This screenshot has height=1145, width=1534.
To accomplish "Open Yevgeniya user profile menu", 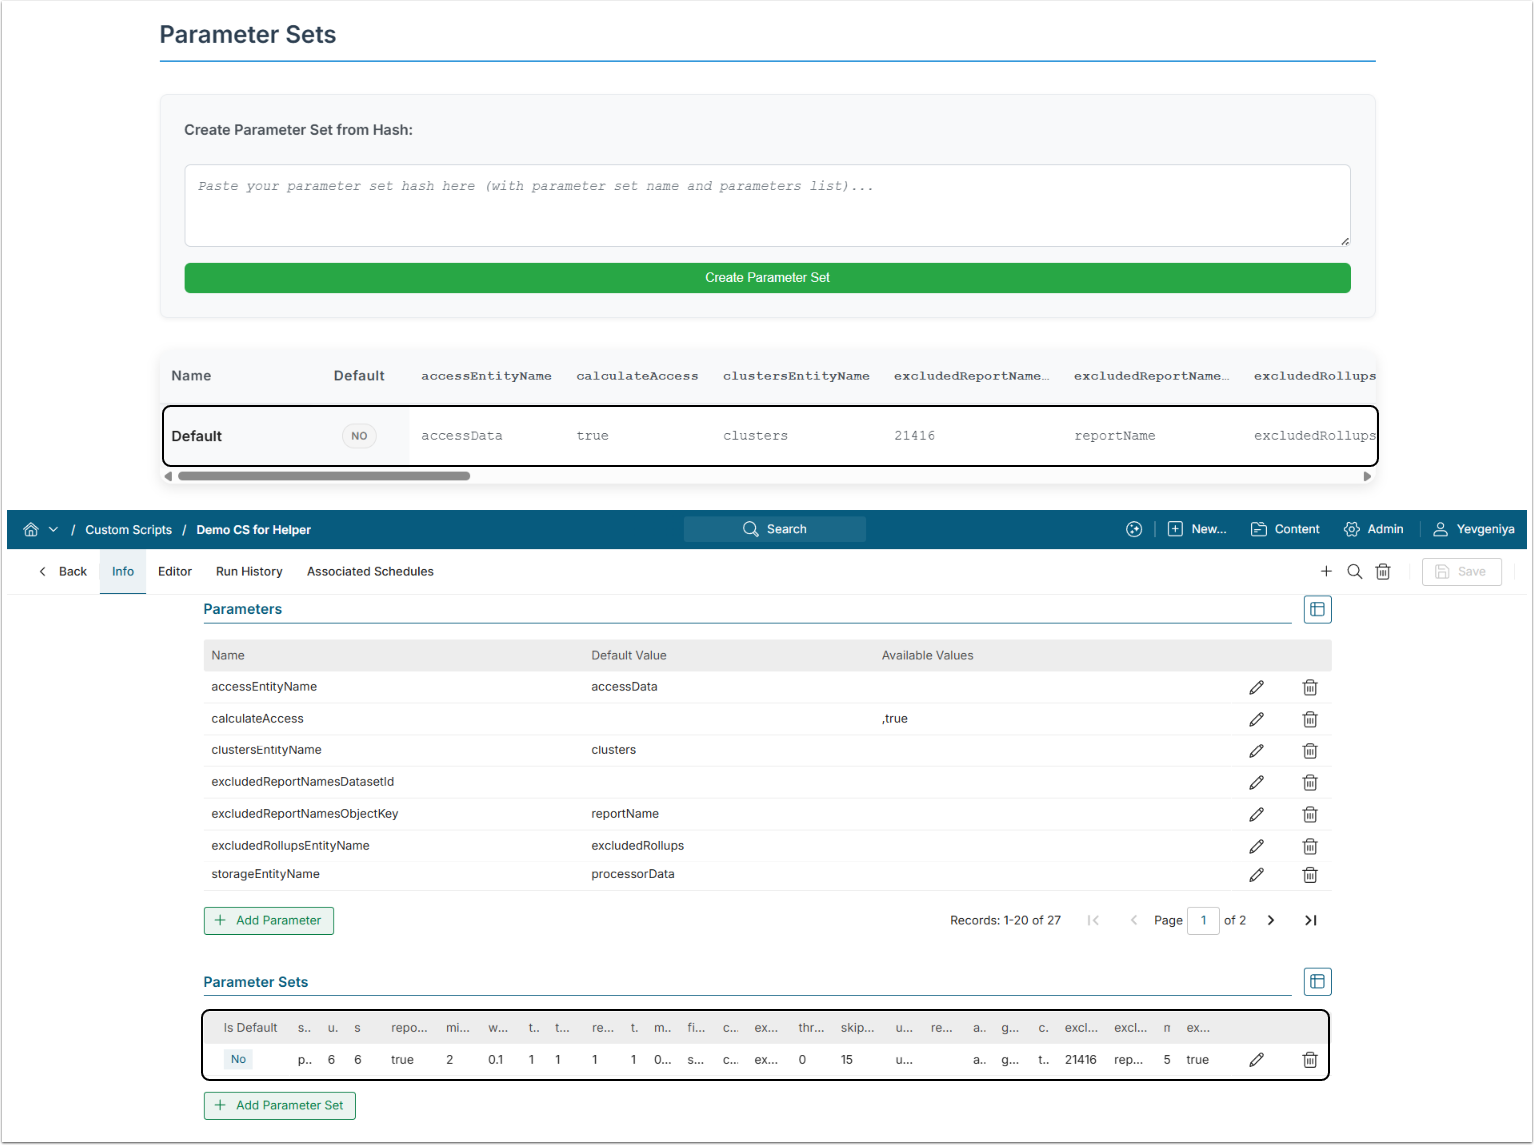I will pyautogui.click(x=1474, y=529).
